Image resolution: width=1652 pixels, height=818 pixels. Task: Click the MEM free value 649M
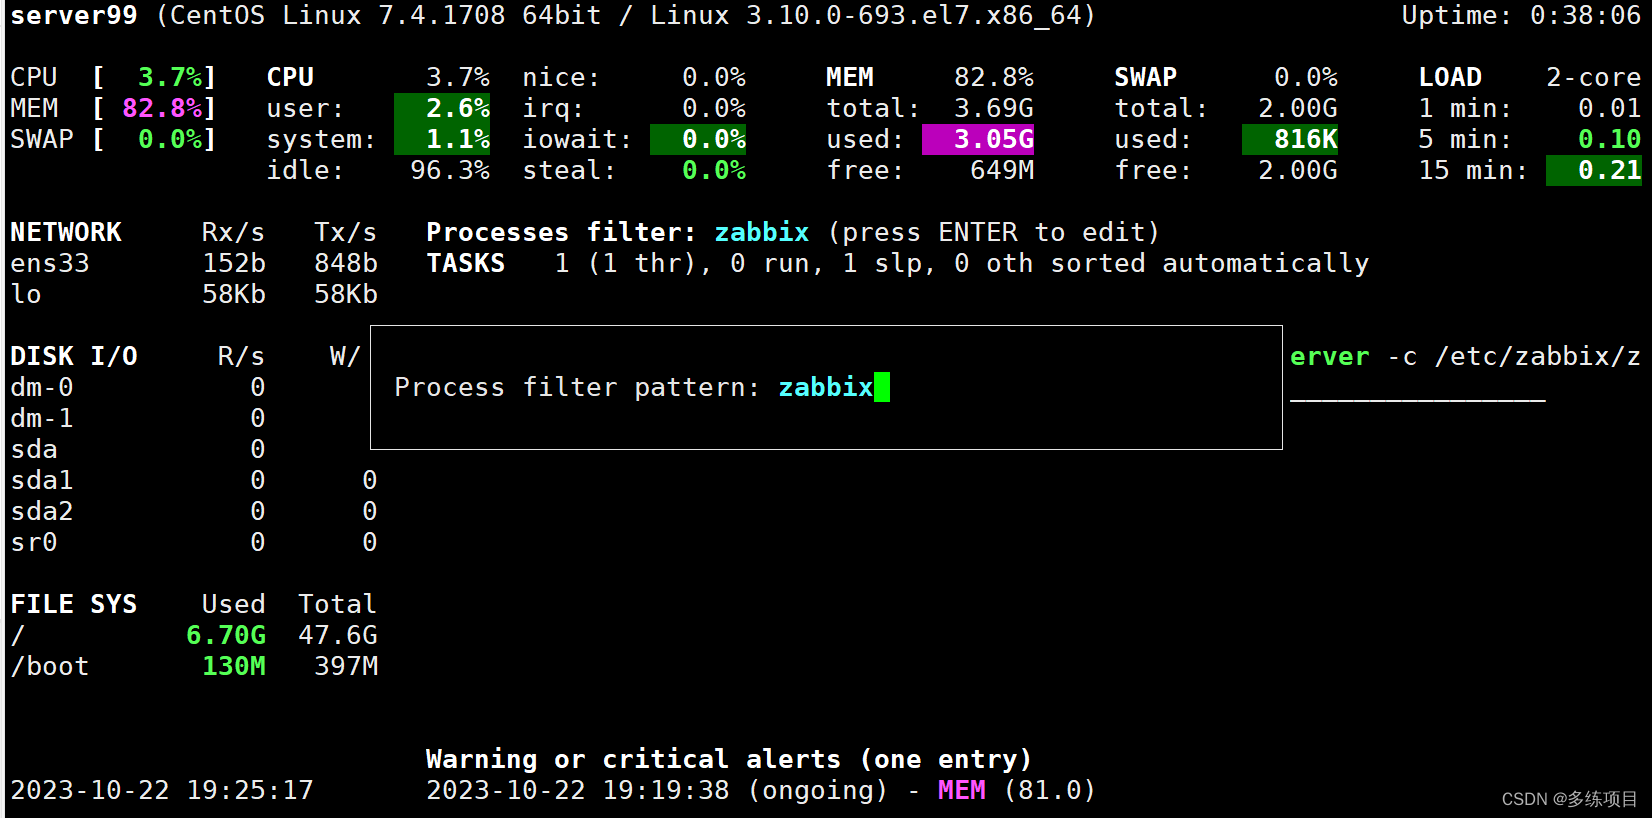pyautogui.click(x=1002, y=170)
